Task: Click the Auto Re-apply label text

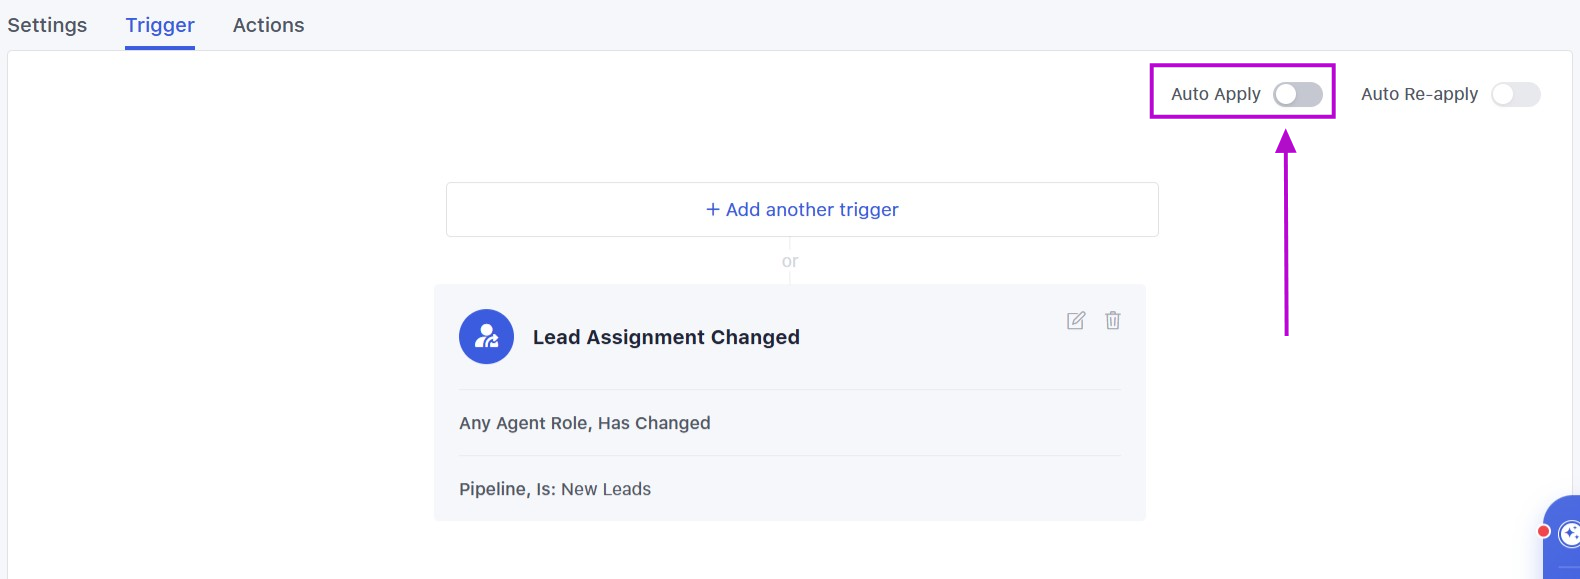Action: [x=1419, y=94]
